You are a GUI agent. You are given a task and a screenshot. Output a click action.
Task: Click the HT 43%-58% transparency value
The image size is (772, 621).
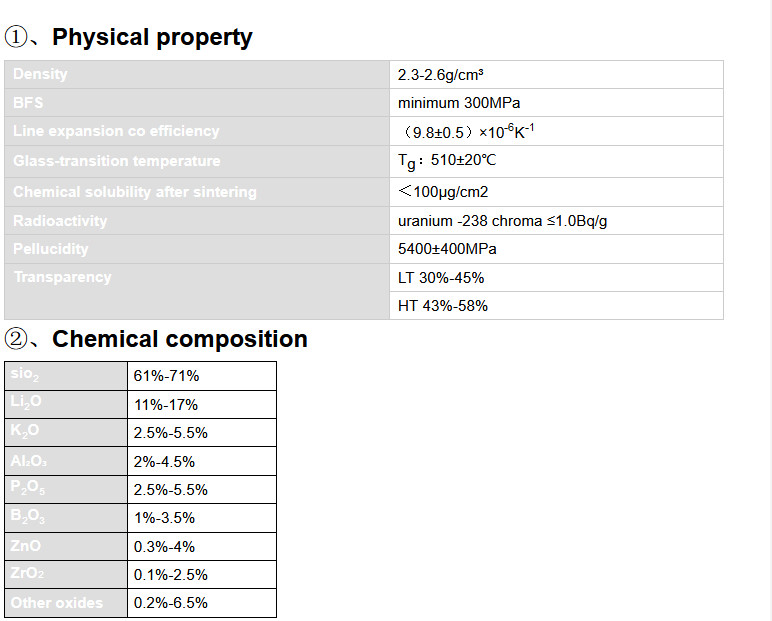click(443, 306)
